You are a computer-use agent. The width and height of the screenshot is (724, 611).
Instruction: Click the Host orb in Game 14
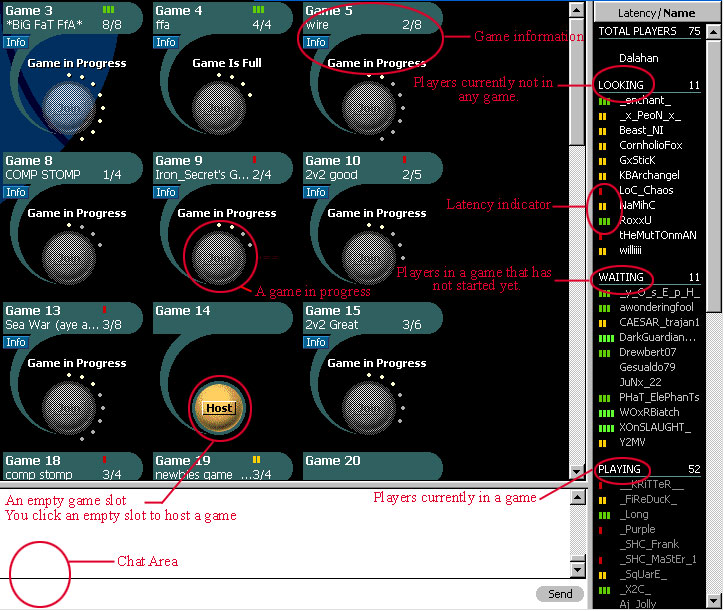218,408
